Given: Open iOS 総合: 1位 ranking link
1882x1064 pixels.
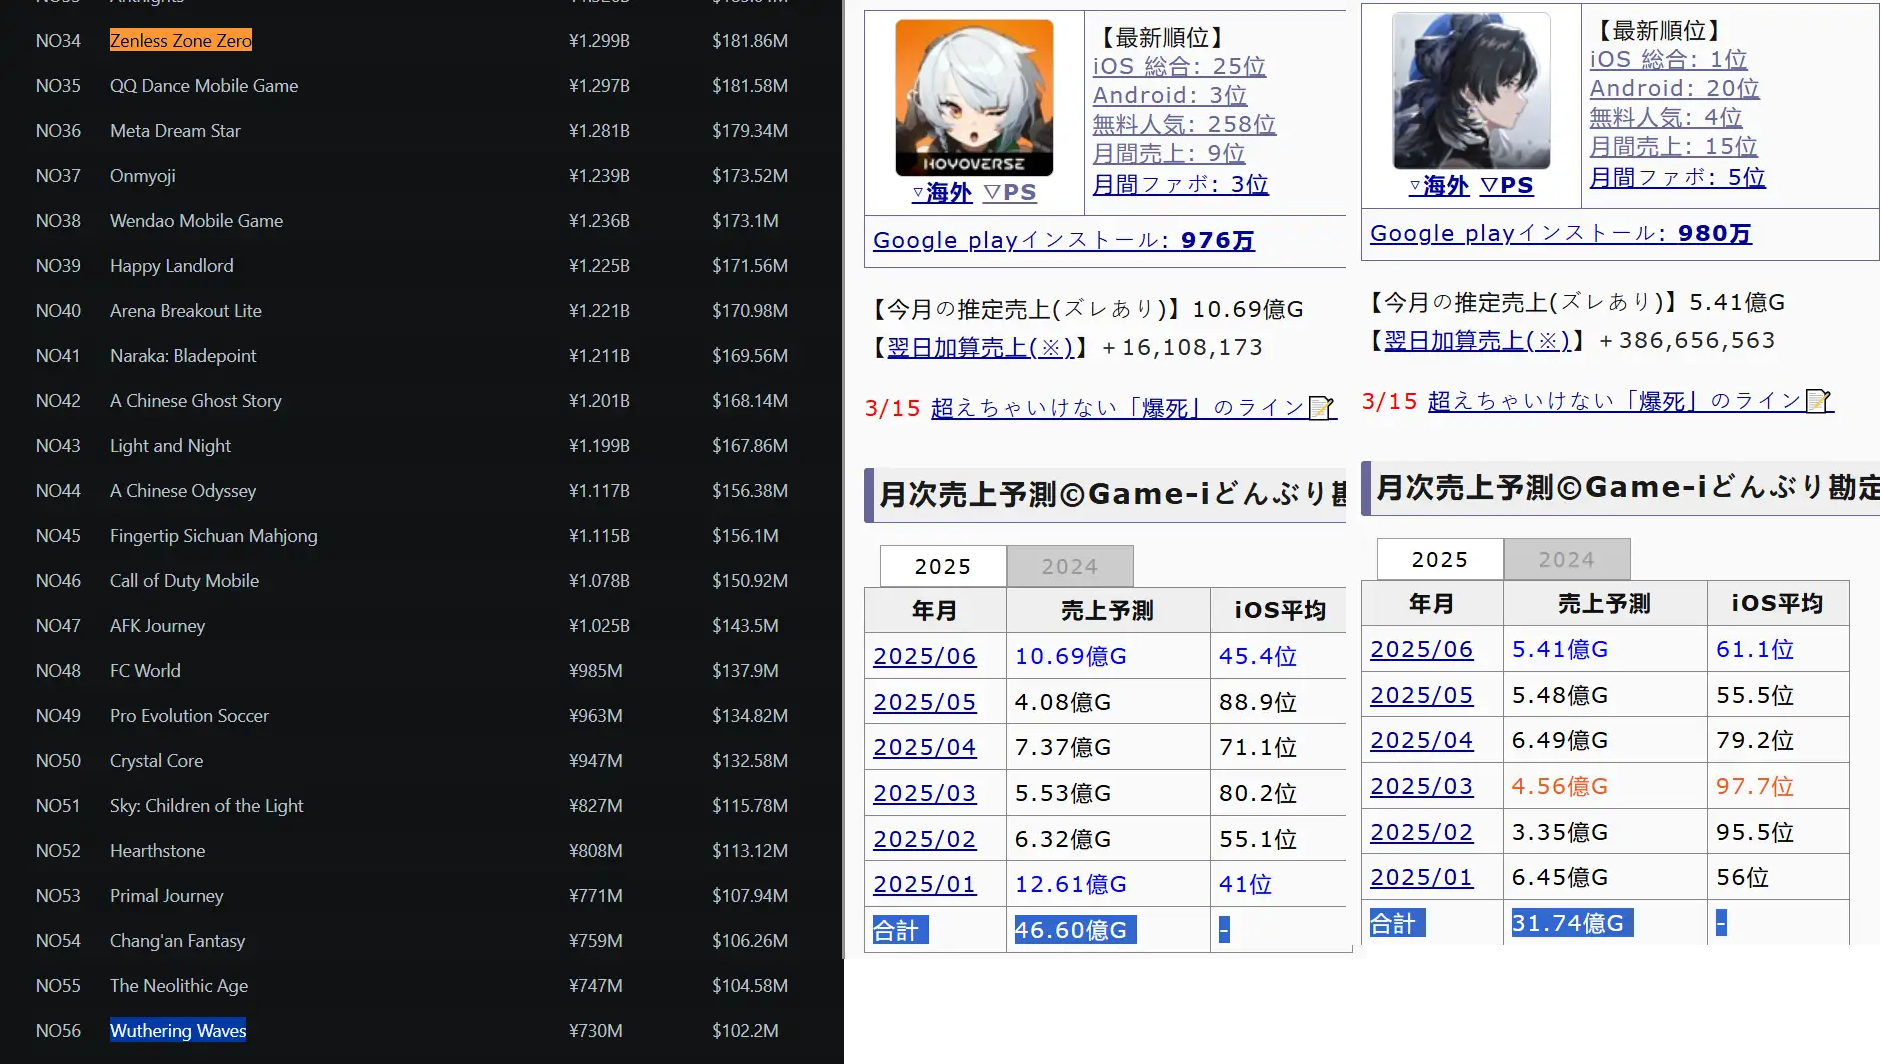Looking at the screenshot, I should point(1669,59).
